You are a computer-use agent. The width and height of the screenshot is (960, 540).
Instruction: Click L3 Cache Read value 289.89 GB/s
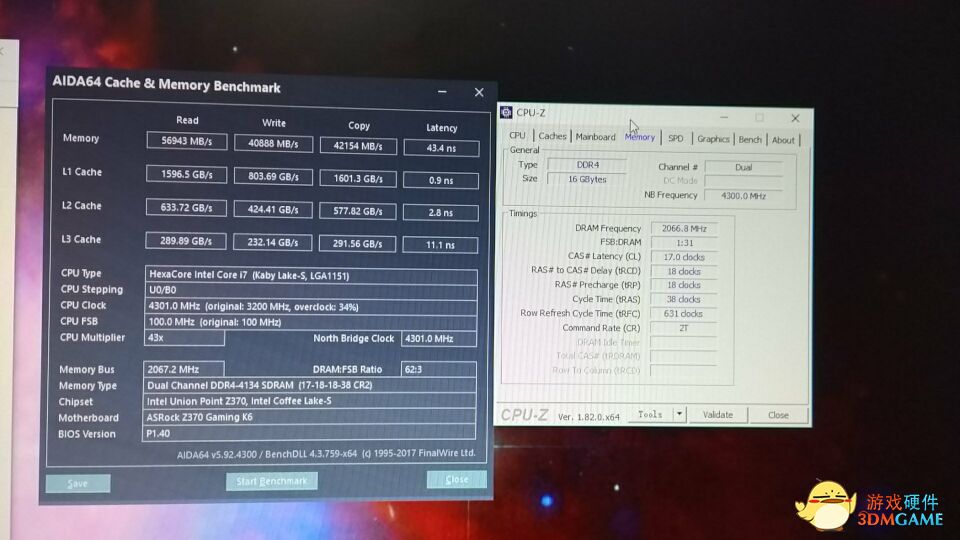point(186,241)
